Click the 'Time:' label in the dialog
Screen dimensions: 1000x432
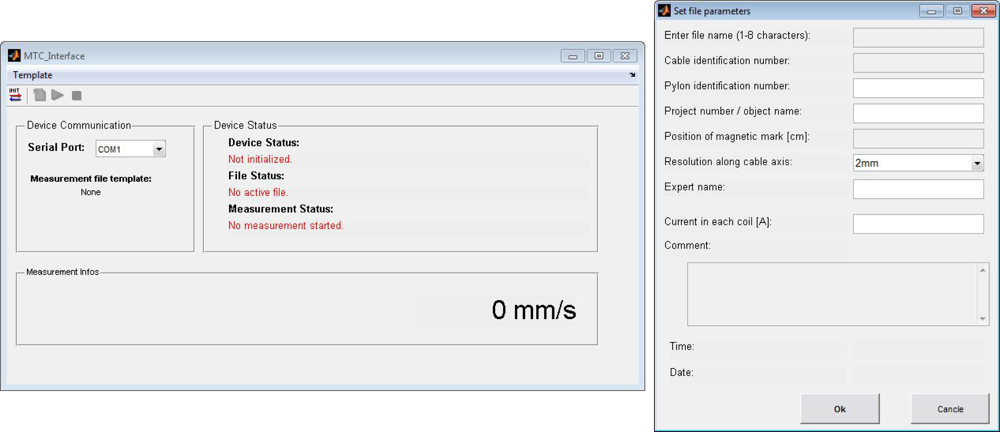(682, 347)
